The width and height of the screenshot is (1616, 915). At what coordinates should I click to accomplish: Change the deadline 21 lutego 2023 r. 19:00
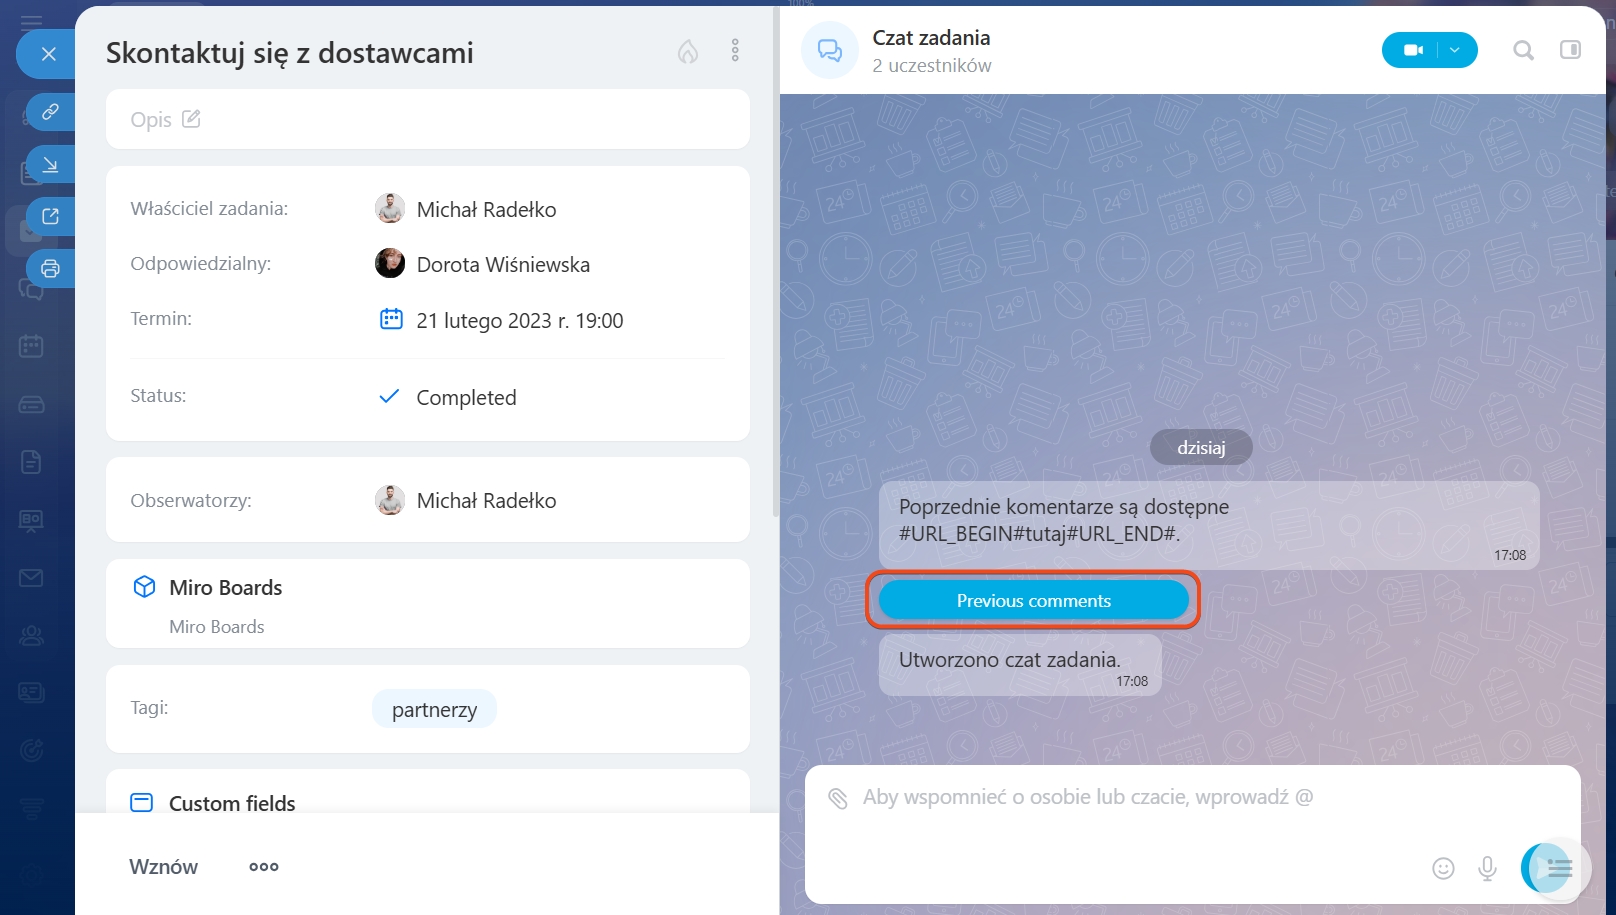(520, 321)
